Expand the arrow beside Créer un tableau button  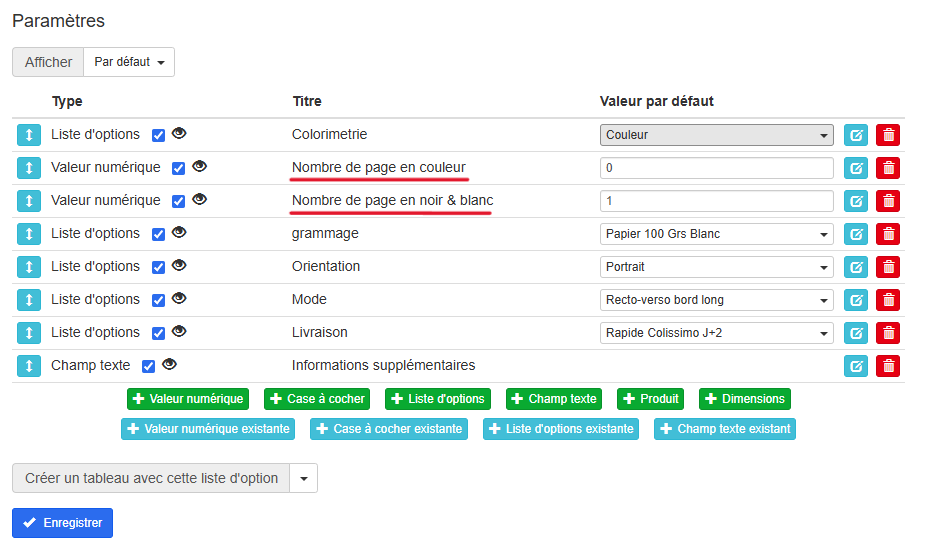click(x=304, y=478)
